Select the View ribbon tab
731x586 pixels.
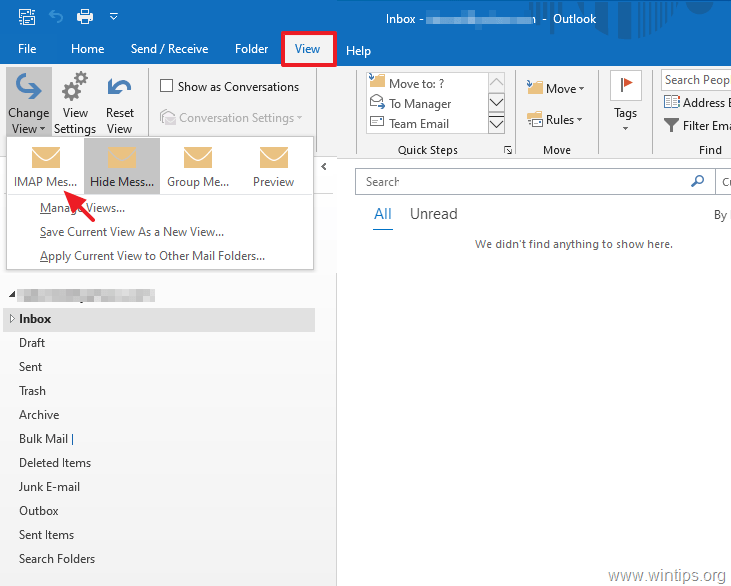(x=308, y=49)
